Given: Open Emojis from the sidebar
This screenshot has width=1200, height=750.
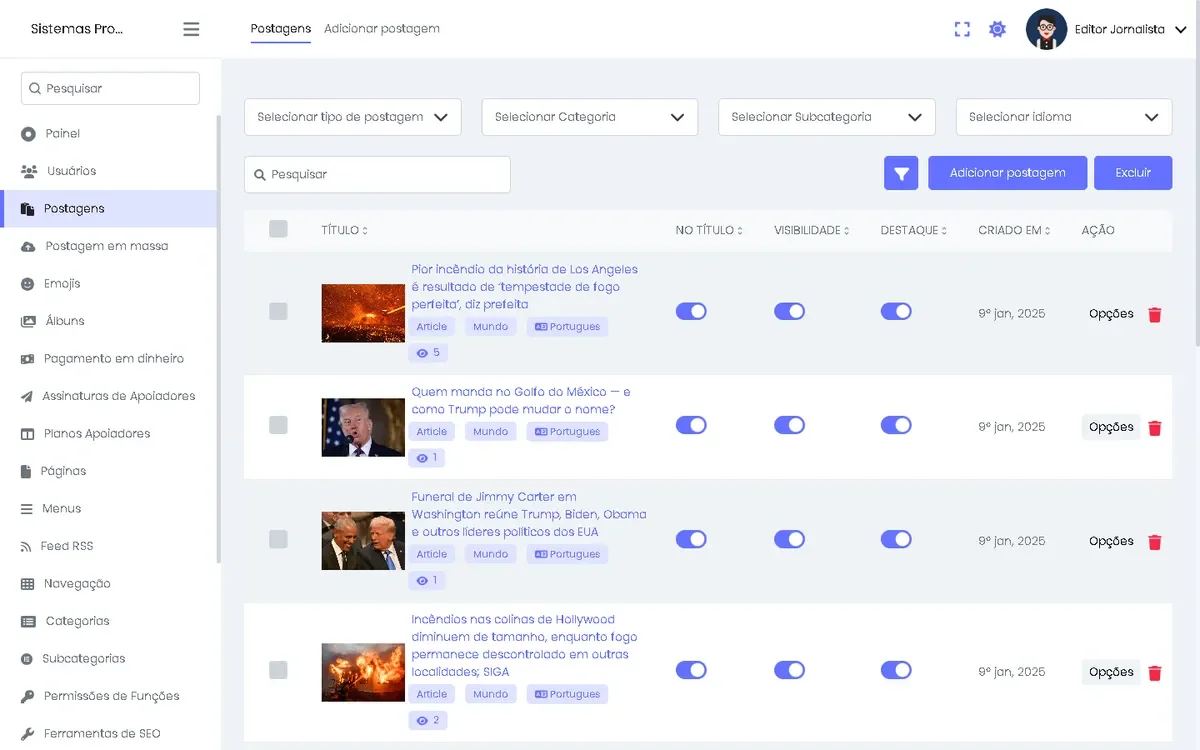Looking at the screenshot, I should point(61,284).
